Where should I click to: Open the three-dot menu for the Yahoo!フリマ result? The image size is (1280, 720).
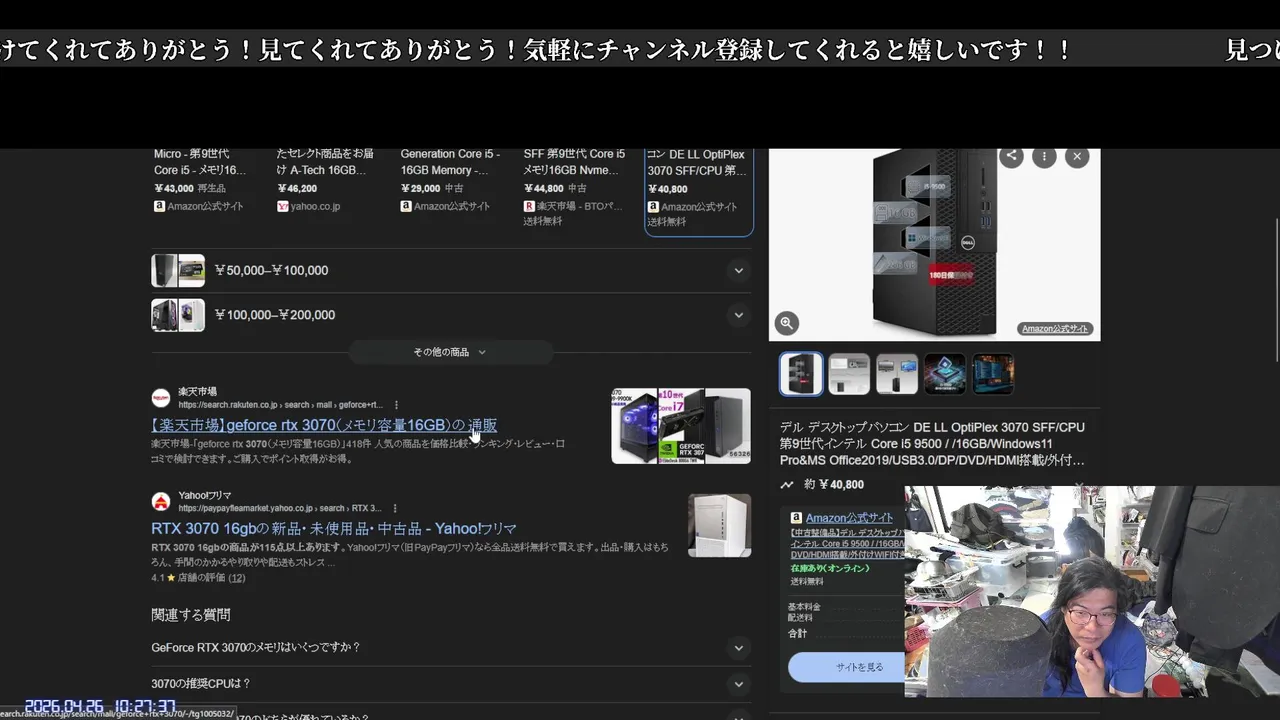point(395,508)
